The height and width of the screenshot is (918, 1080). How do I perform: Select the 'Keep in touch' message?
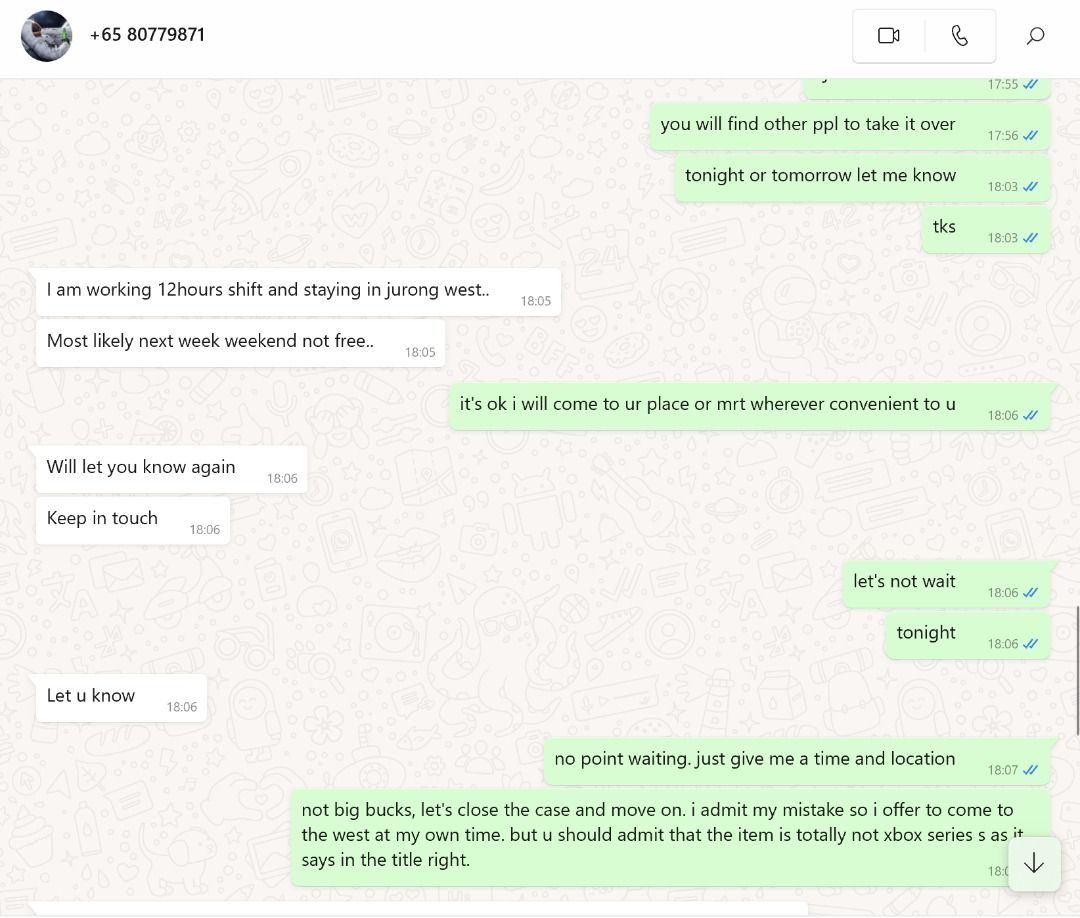point(133,521)
